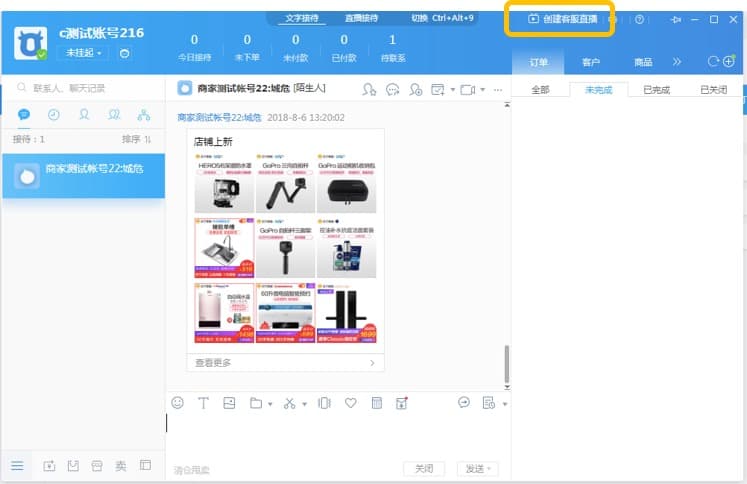Open the 客户 tab
The width and height of the screenshot is (747, 484).
[591, 62]
